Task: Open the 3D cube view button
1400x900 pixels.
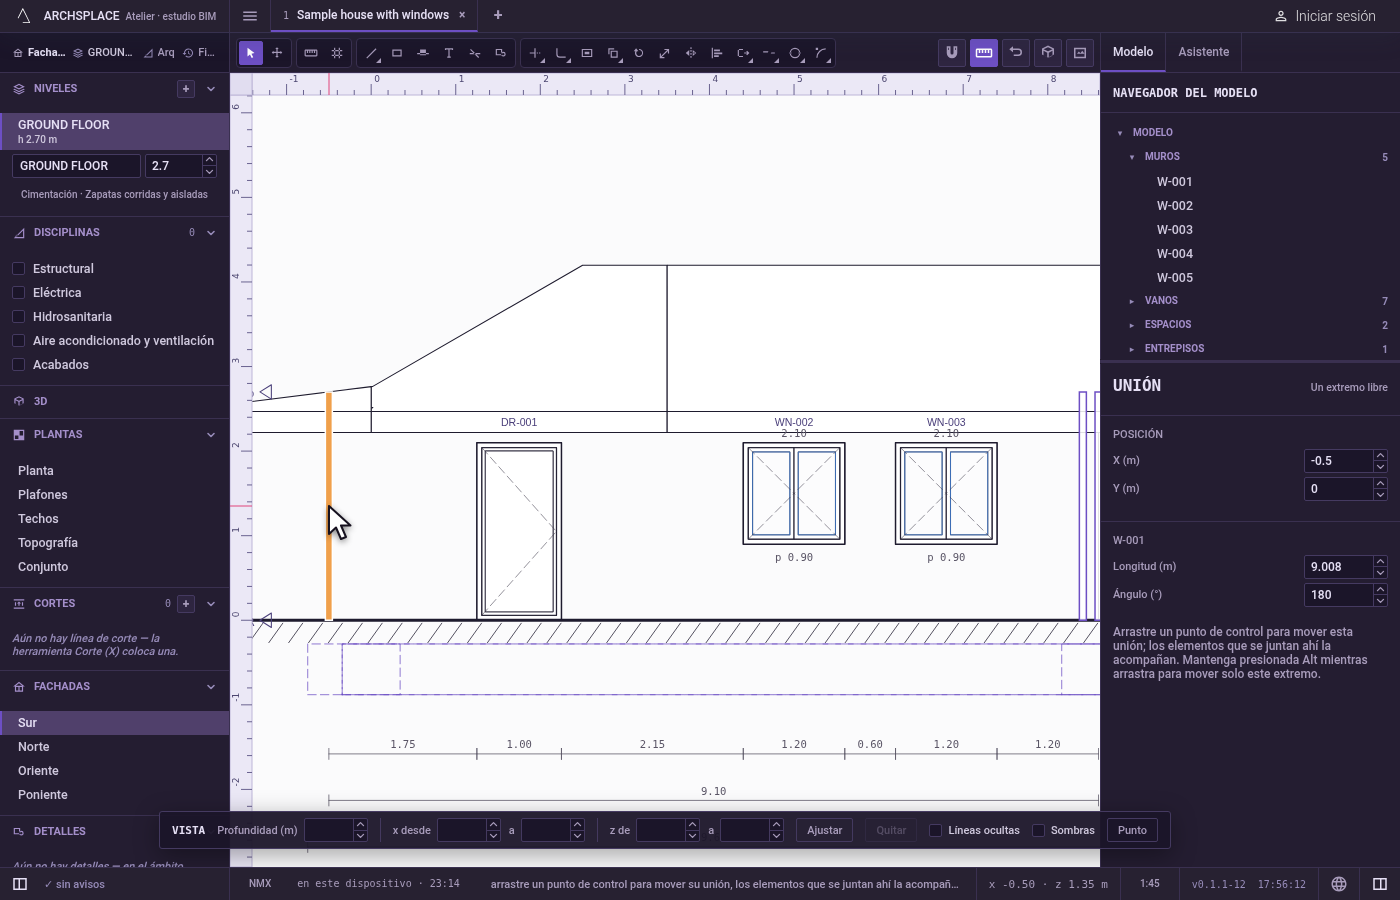Action: point(1048,53)
